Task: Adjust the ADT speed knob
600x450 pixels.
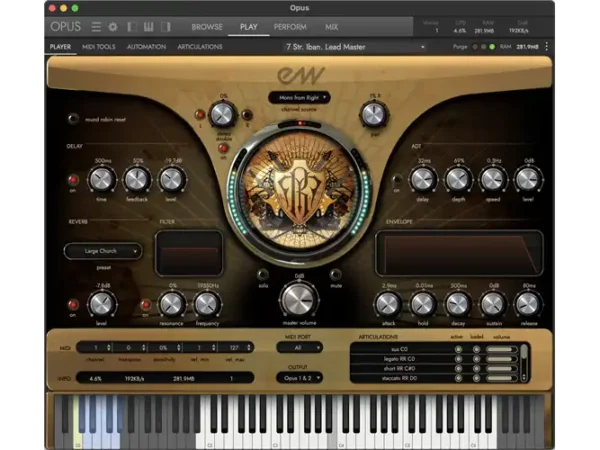Action: pos(493,179)
